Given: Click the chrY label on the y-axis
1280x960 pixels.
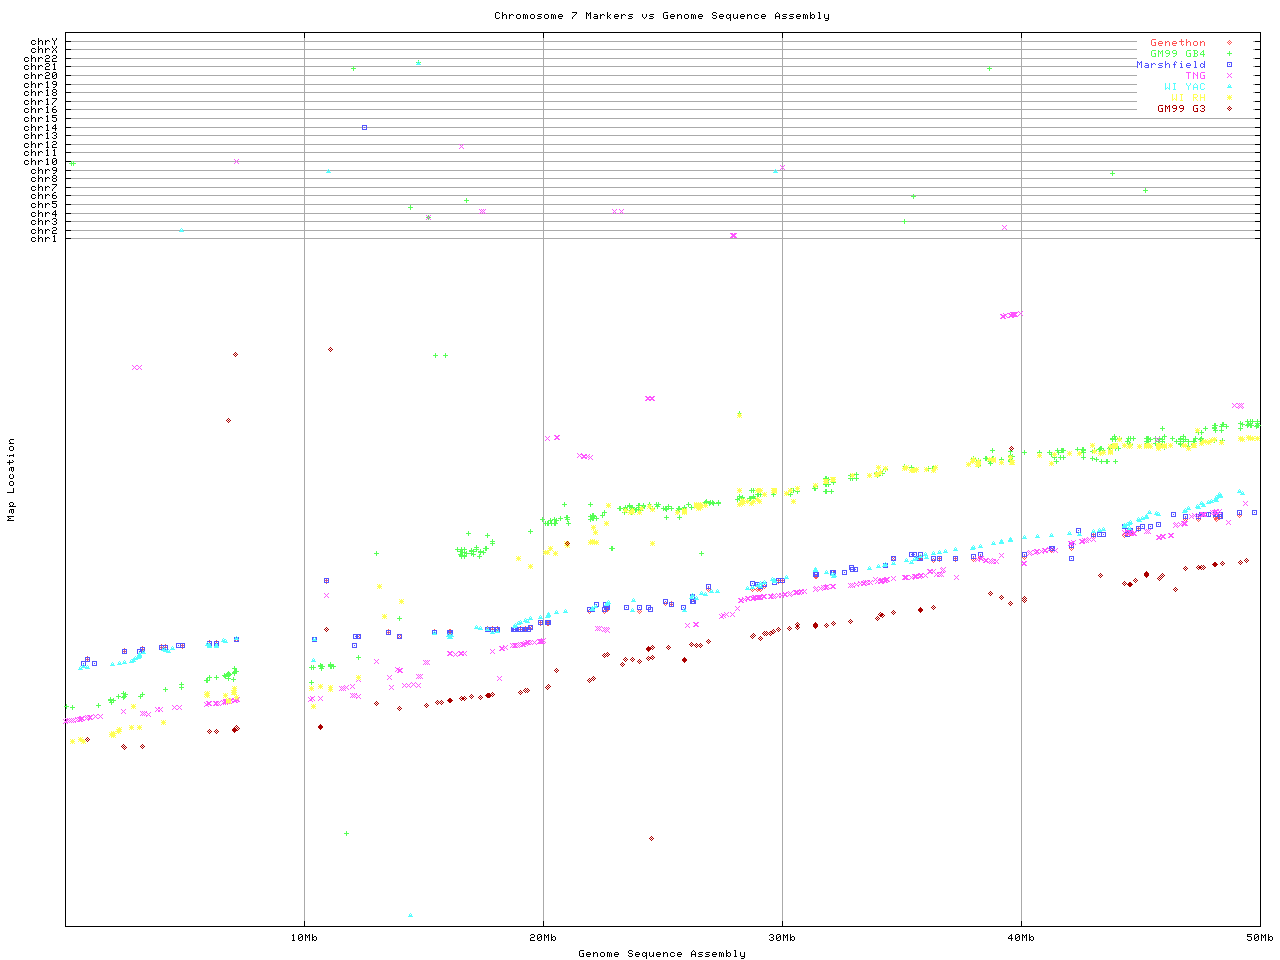Looking at the screenshot, I should pos(43,41).
